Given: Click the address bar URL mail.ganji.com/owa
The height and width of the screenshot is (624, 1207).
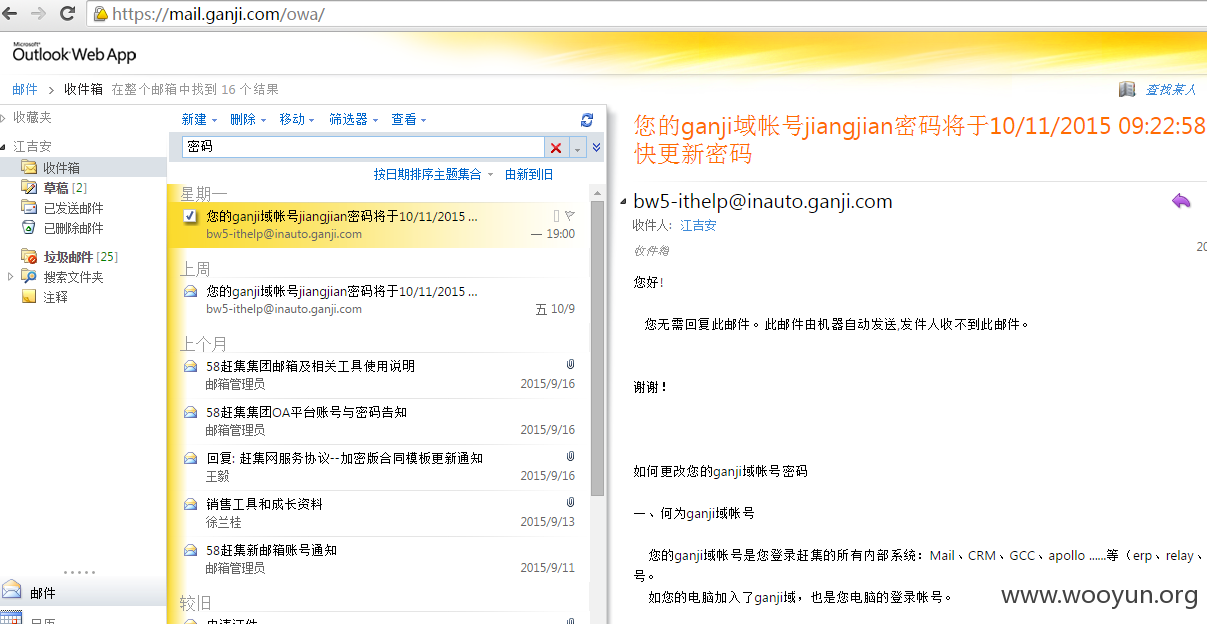Looking at the screenshot, I should (x=218, y=14).
